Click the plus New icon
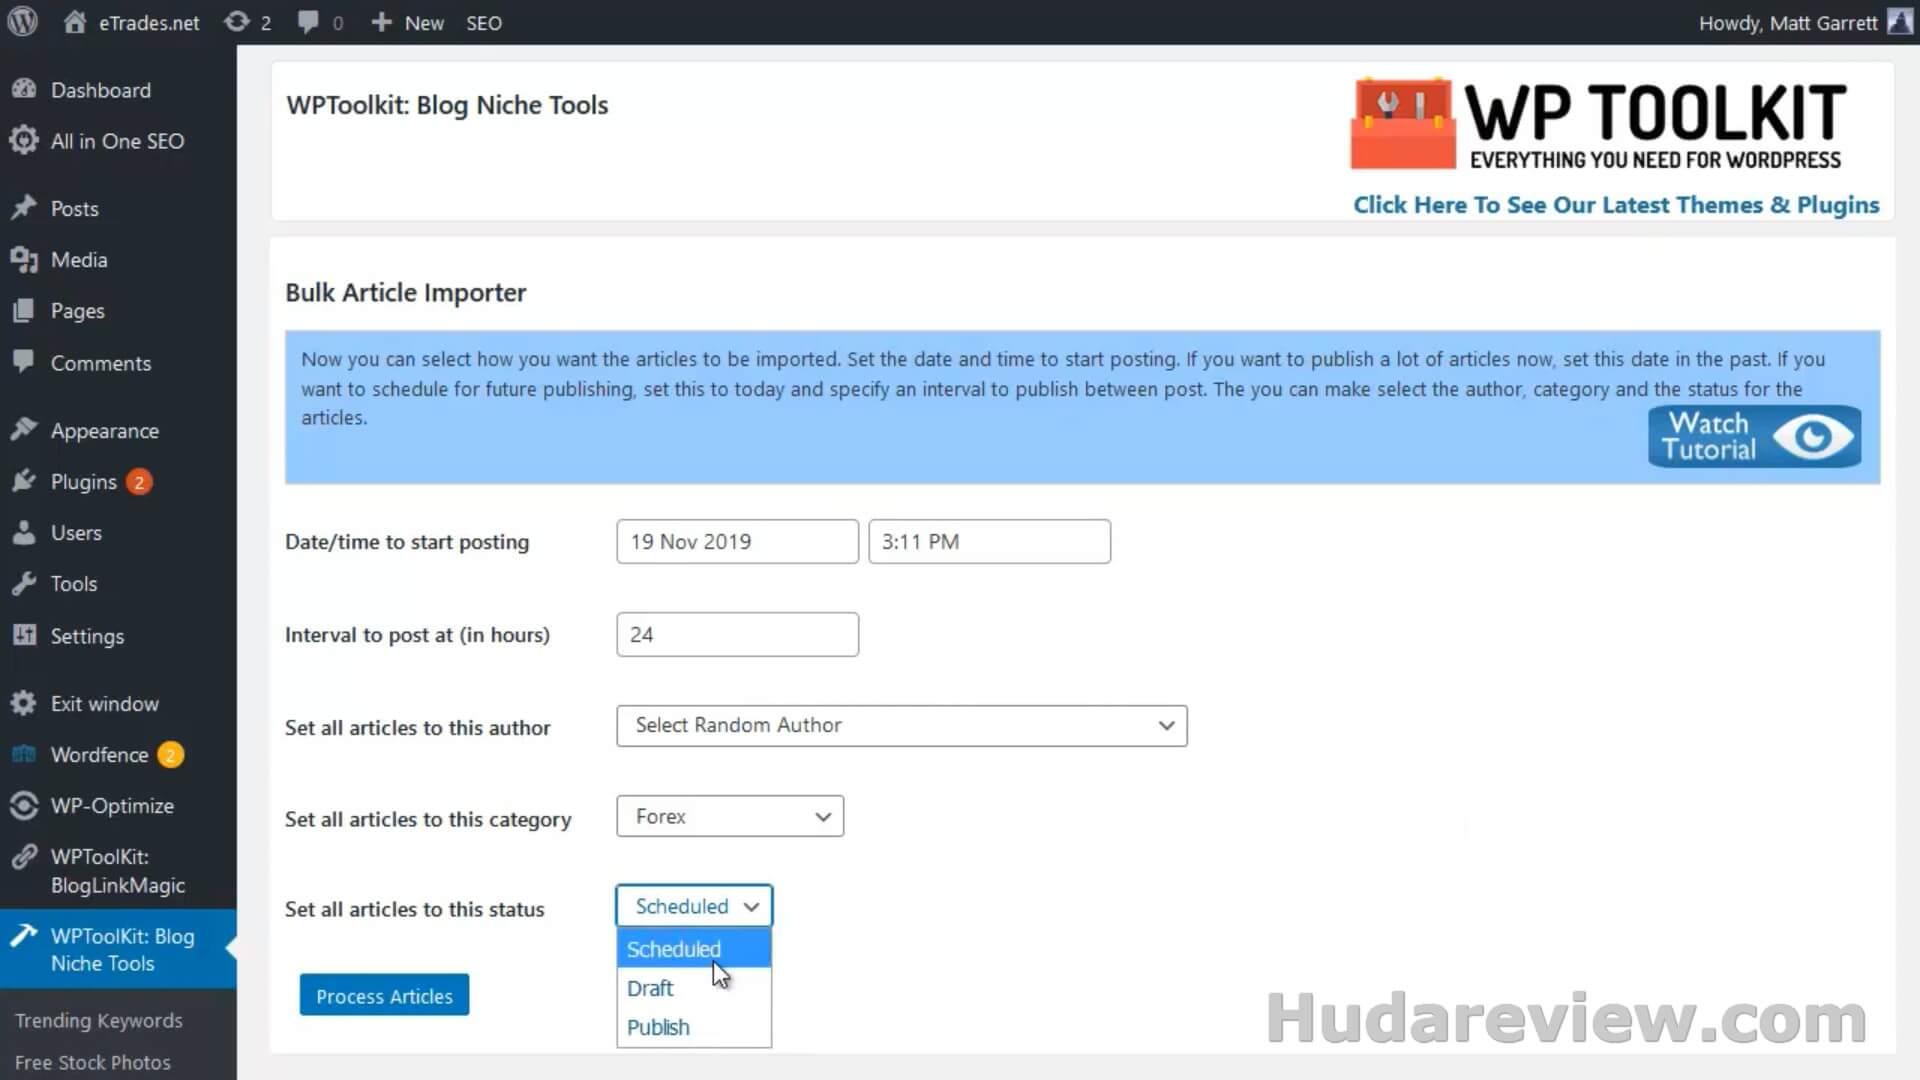 tap(381, 21)
